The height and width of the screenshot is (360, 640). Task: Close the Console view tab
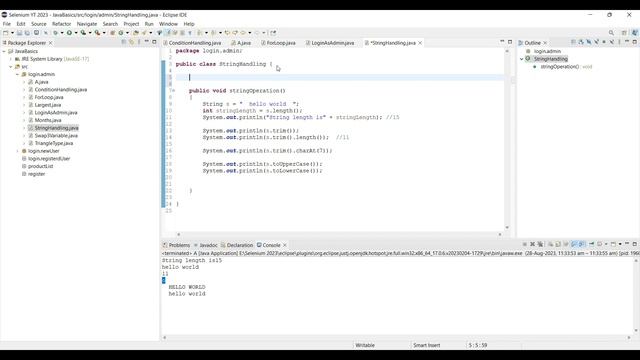[284, 245]
